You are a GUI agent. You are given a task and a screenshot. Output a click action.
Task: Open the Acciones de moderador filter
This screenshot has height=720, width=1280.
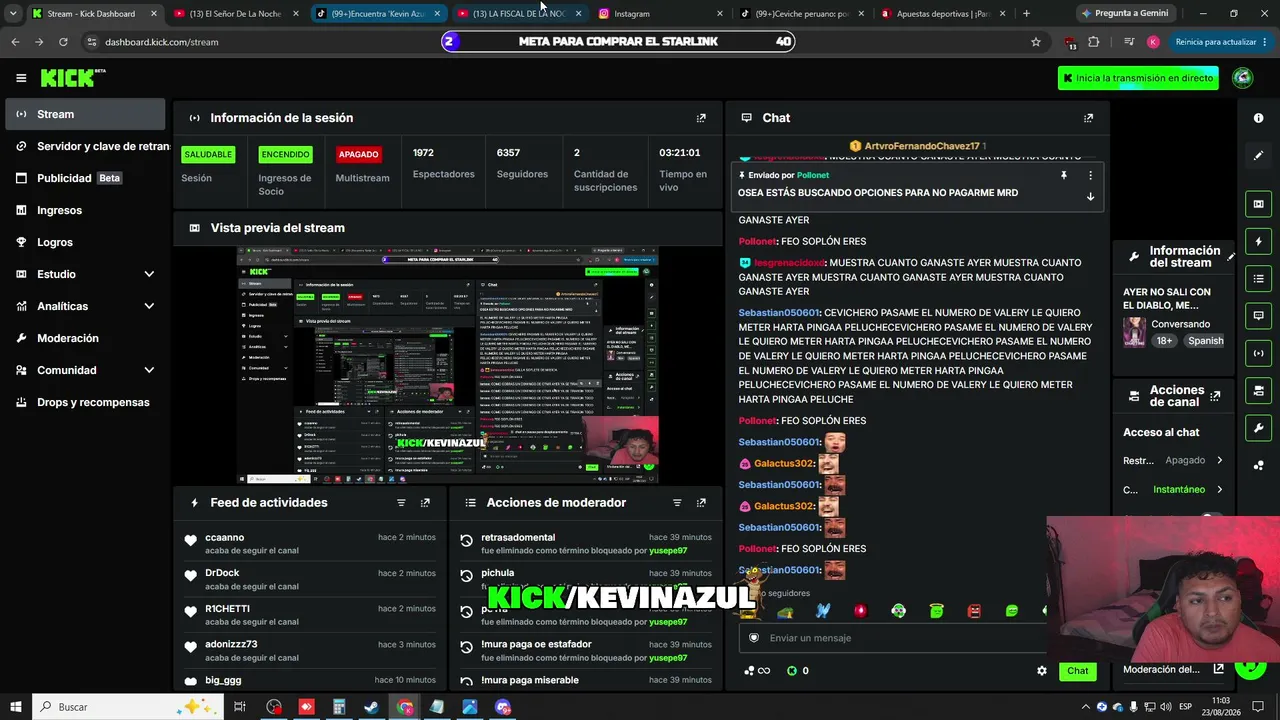tap(677, 503)
